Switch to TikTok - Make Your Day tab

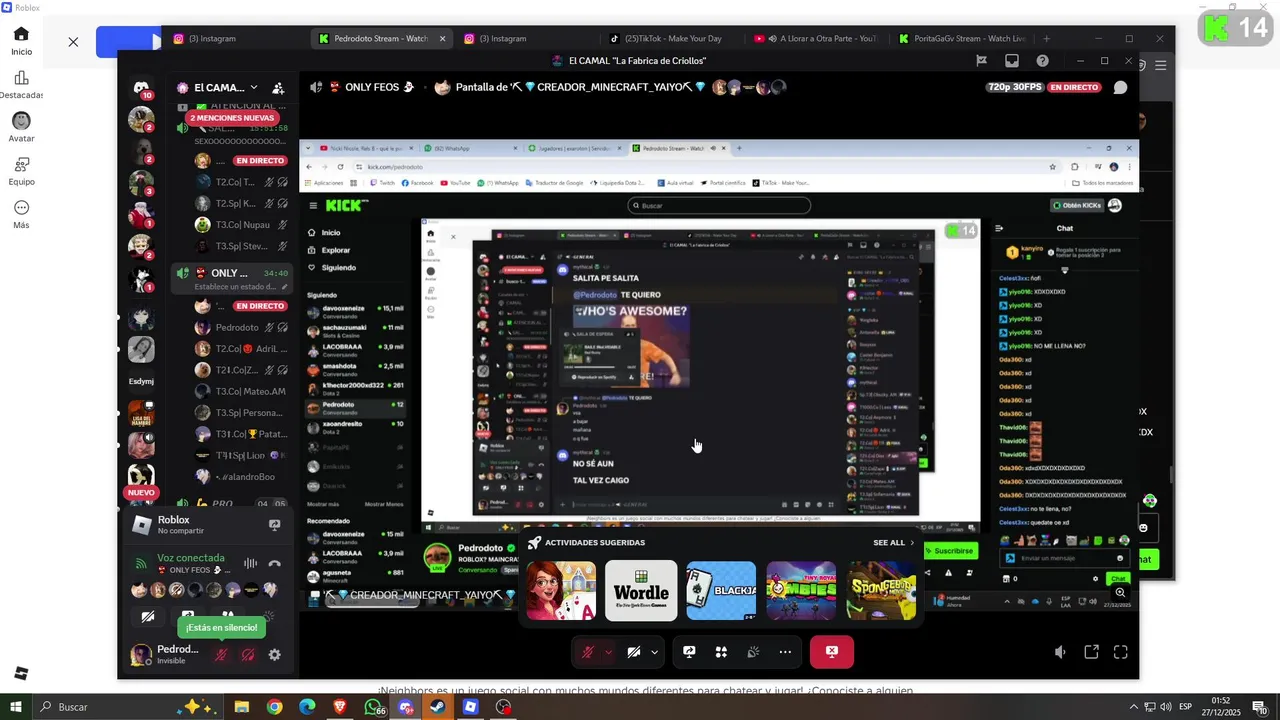[x=673, y=39]
